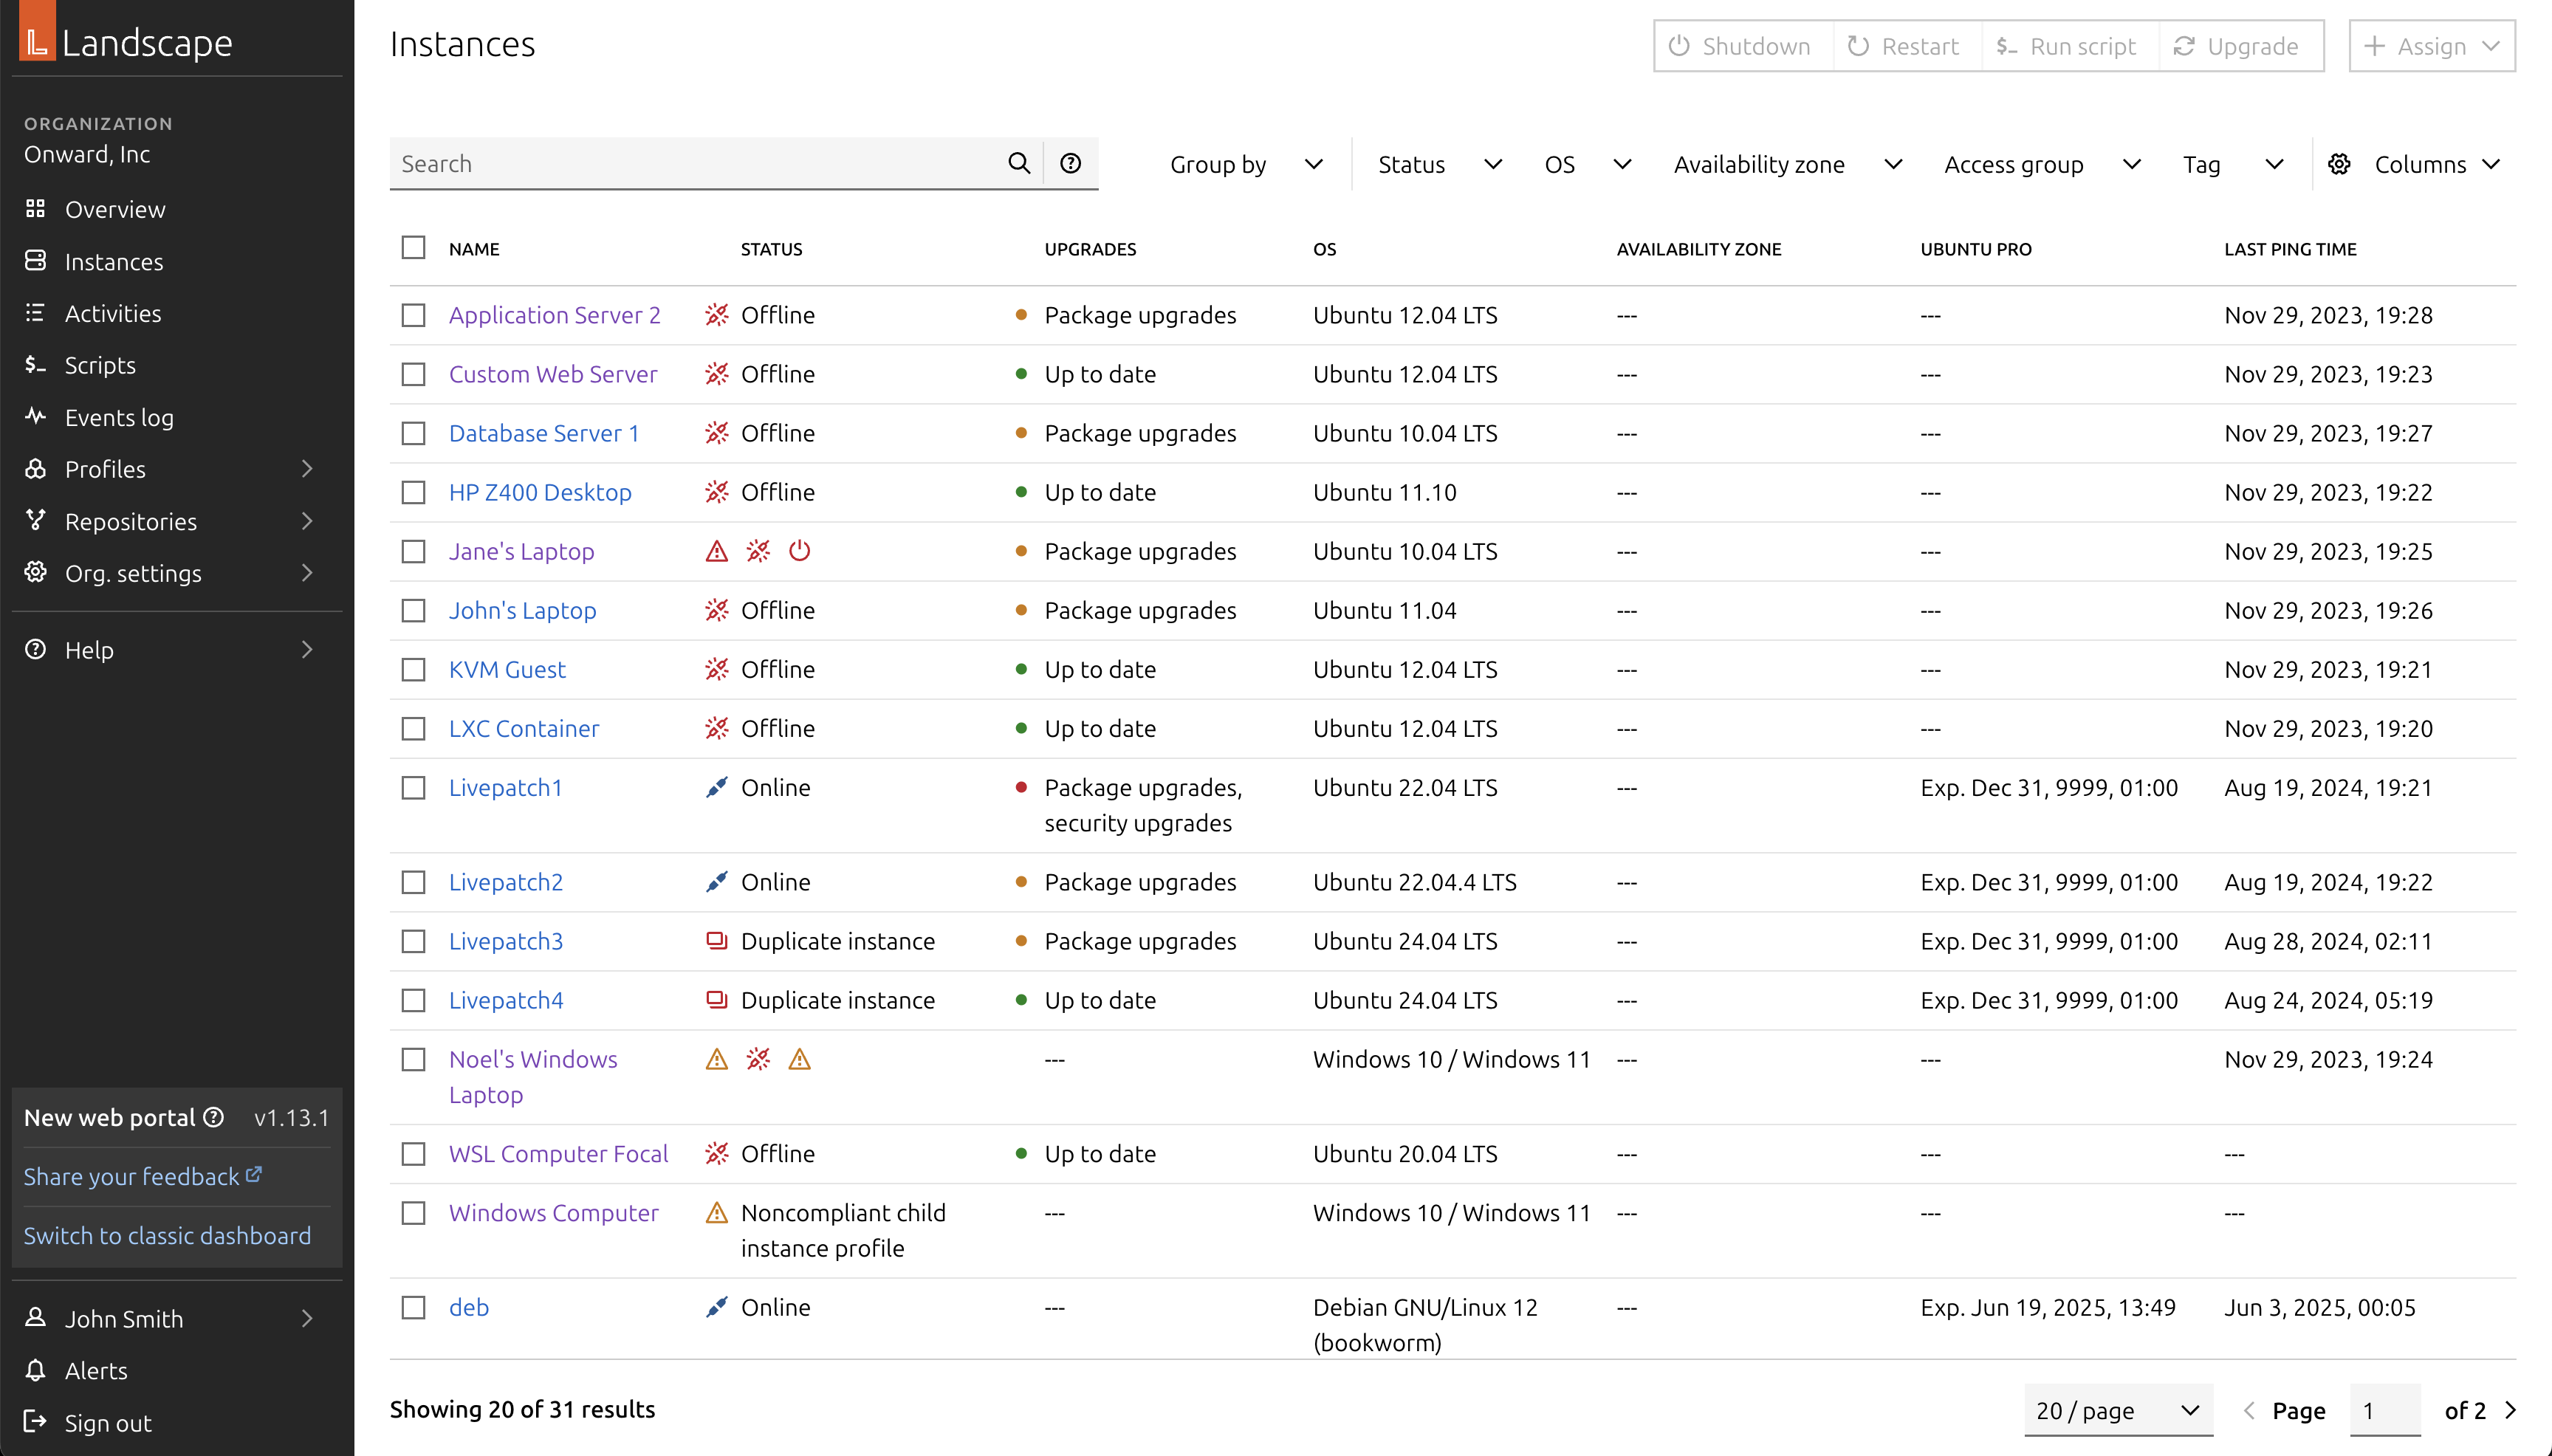Screen dimensions: 2552x1456
Task: Click the Columns gear icon
Action: point(2339,164)
